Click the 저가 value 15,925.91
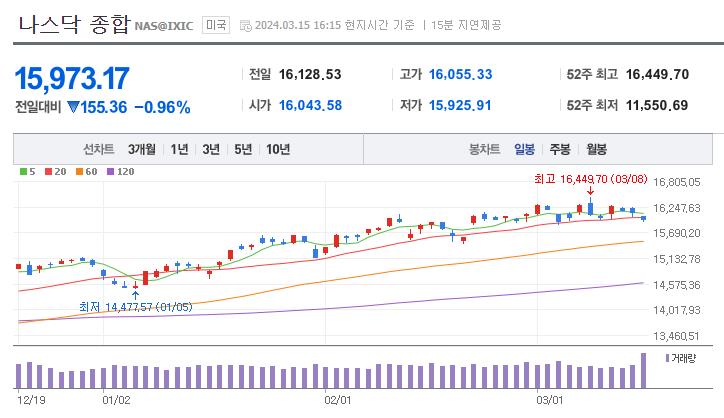 click(460, 105)
